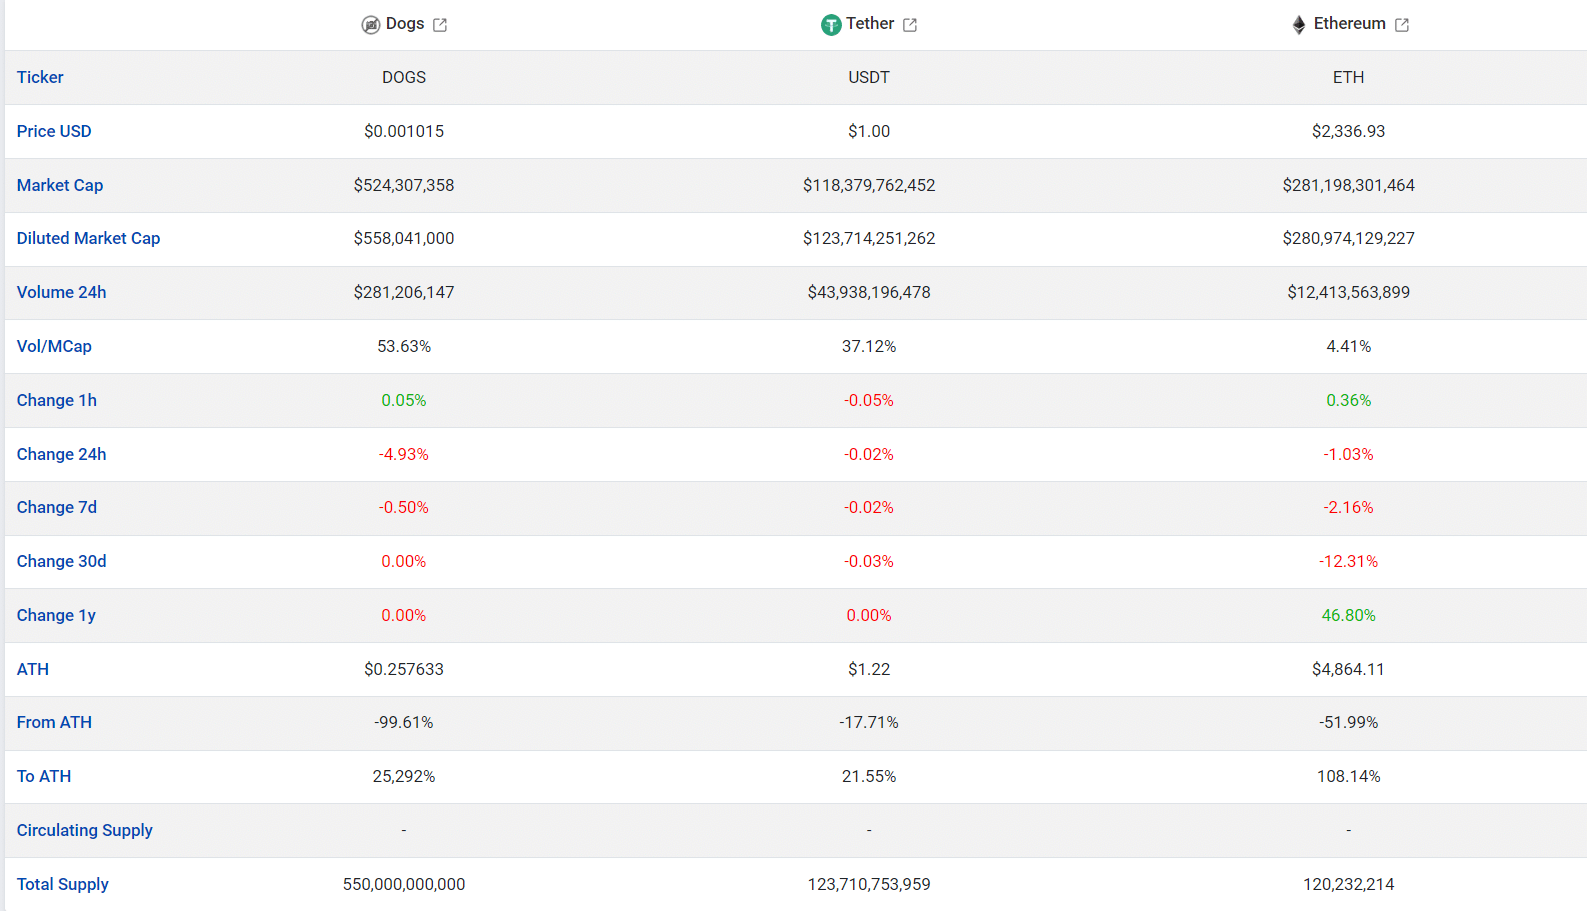Open Ethereum external link icon
Viewport: 1587px width, 911px height.
pyautogui.click(x=1402, y=25)
